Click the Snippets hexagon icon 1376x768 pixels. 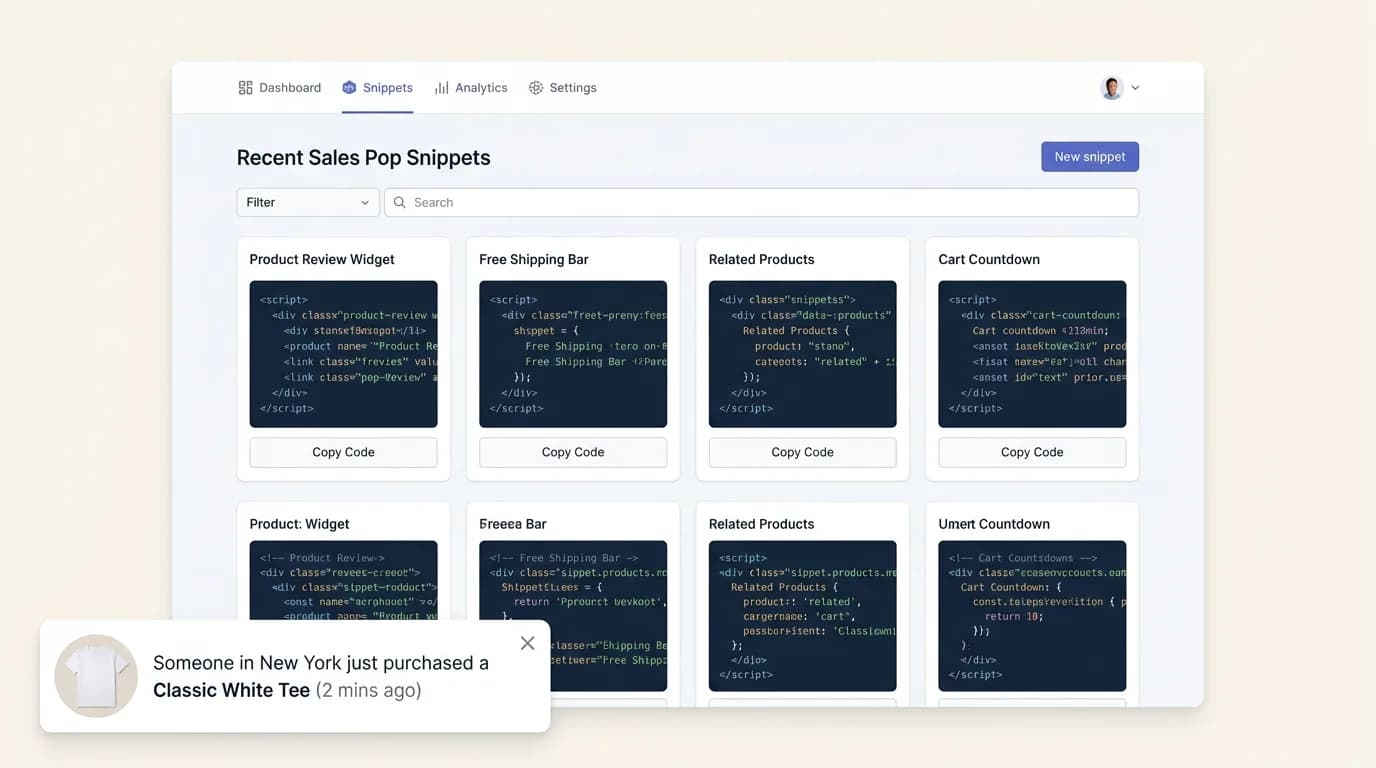coord(349,88)
